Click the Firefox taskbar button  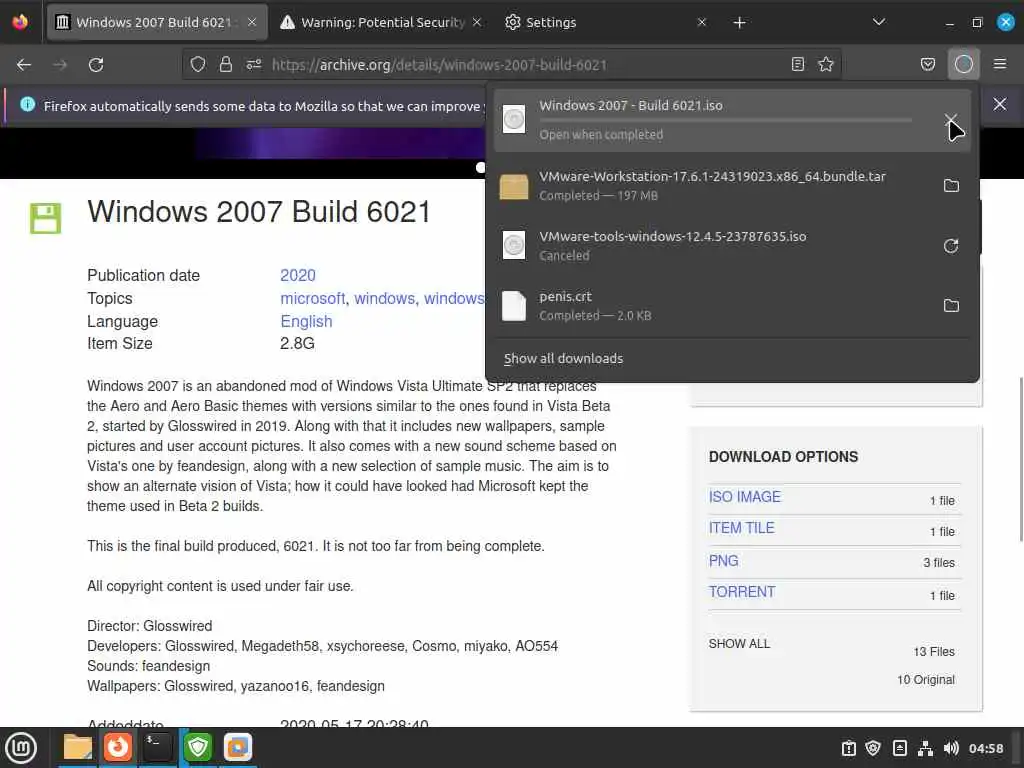[x=118, y=748]
